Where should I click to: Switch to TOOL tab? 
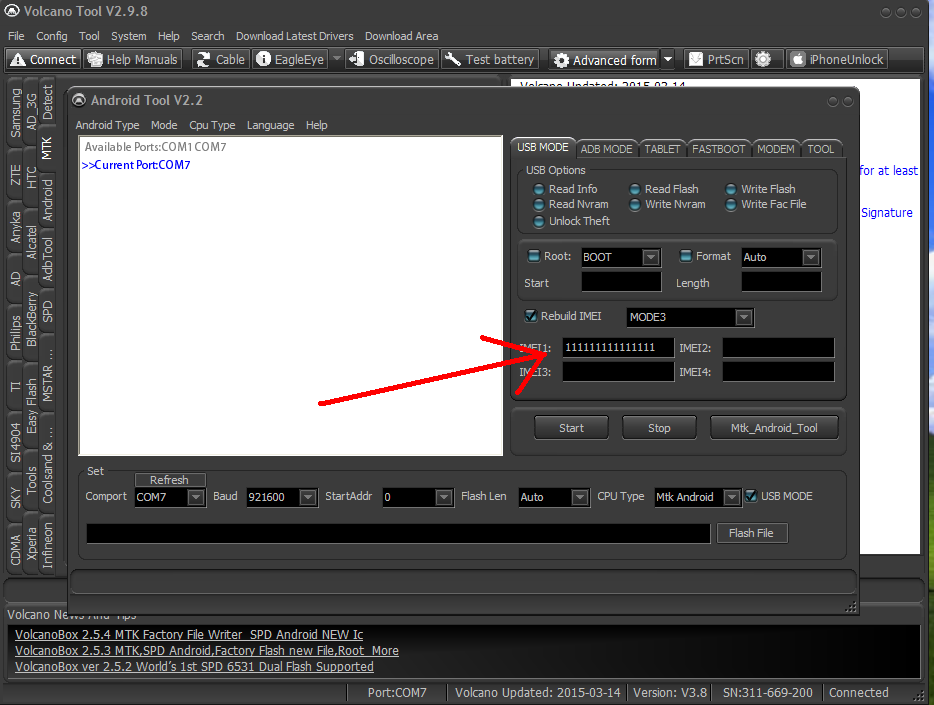(x=821, y=149)
